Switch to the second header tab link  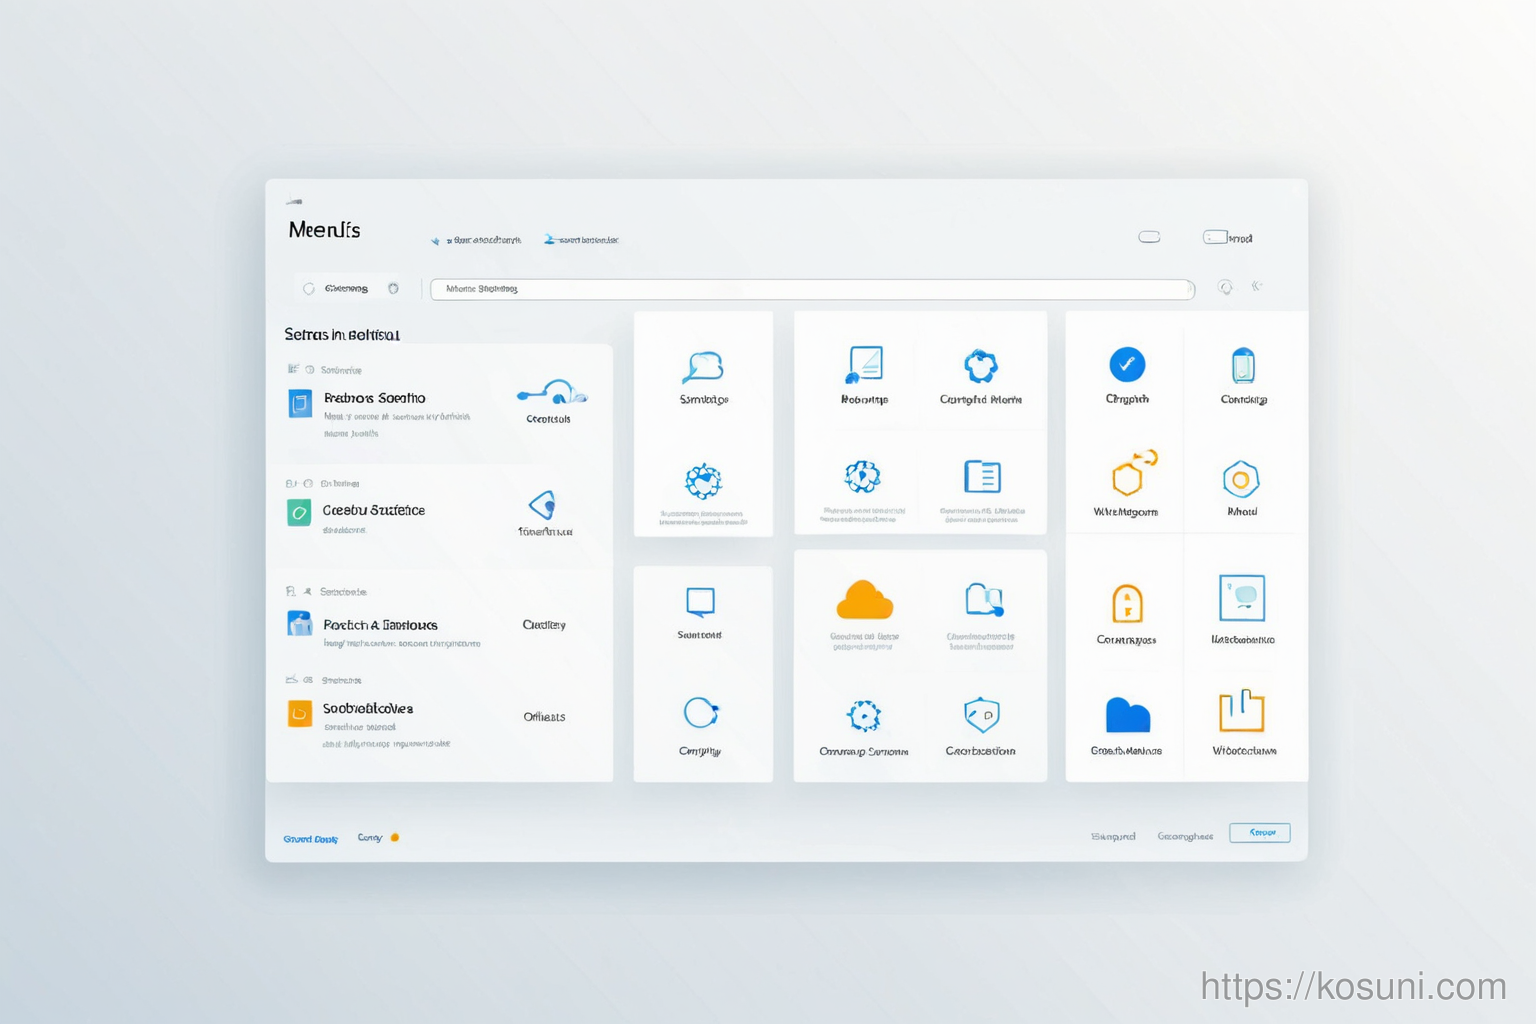(581, 240)
